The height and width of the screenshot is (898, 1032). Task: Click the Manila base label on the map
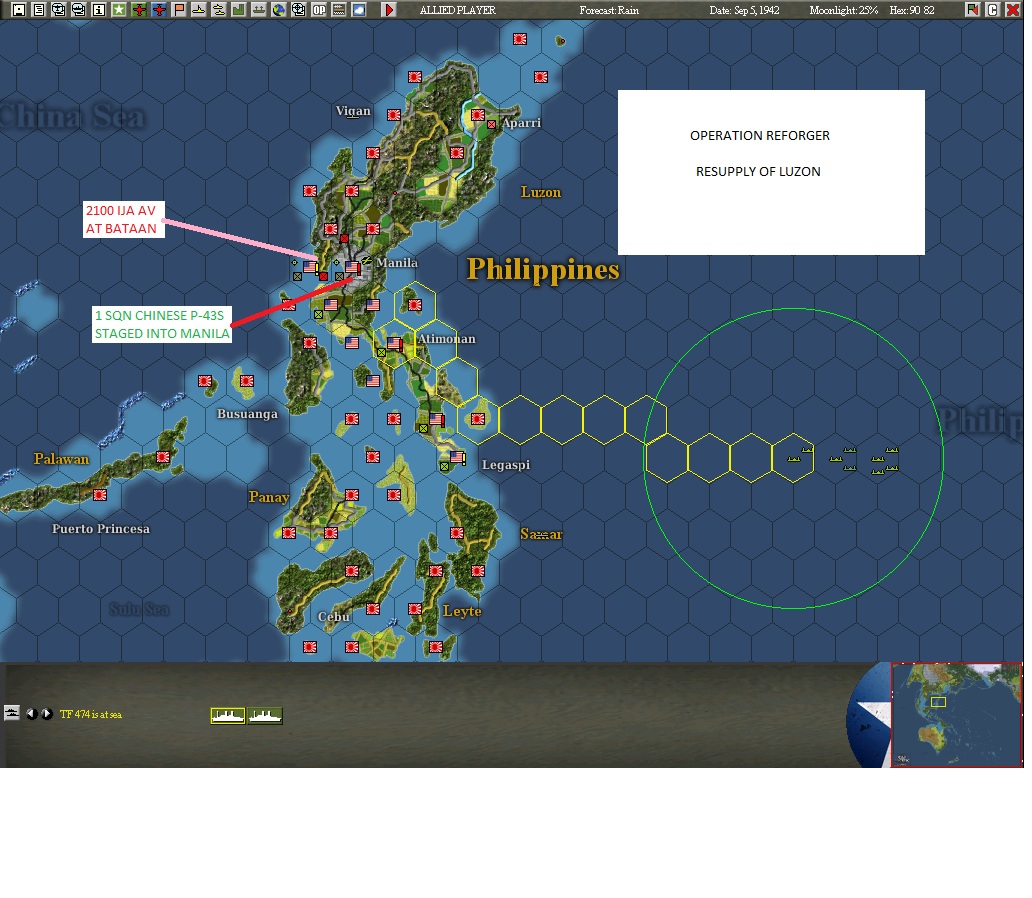[397, 263]
